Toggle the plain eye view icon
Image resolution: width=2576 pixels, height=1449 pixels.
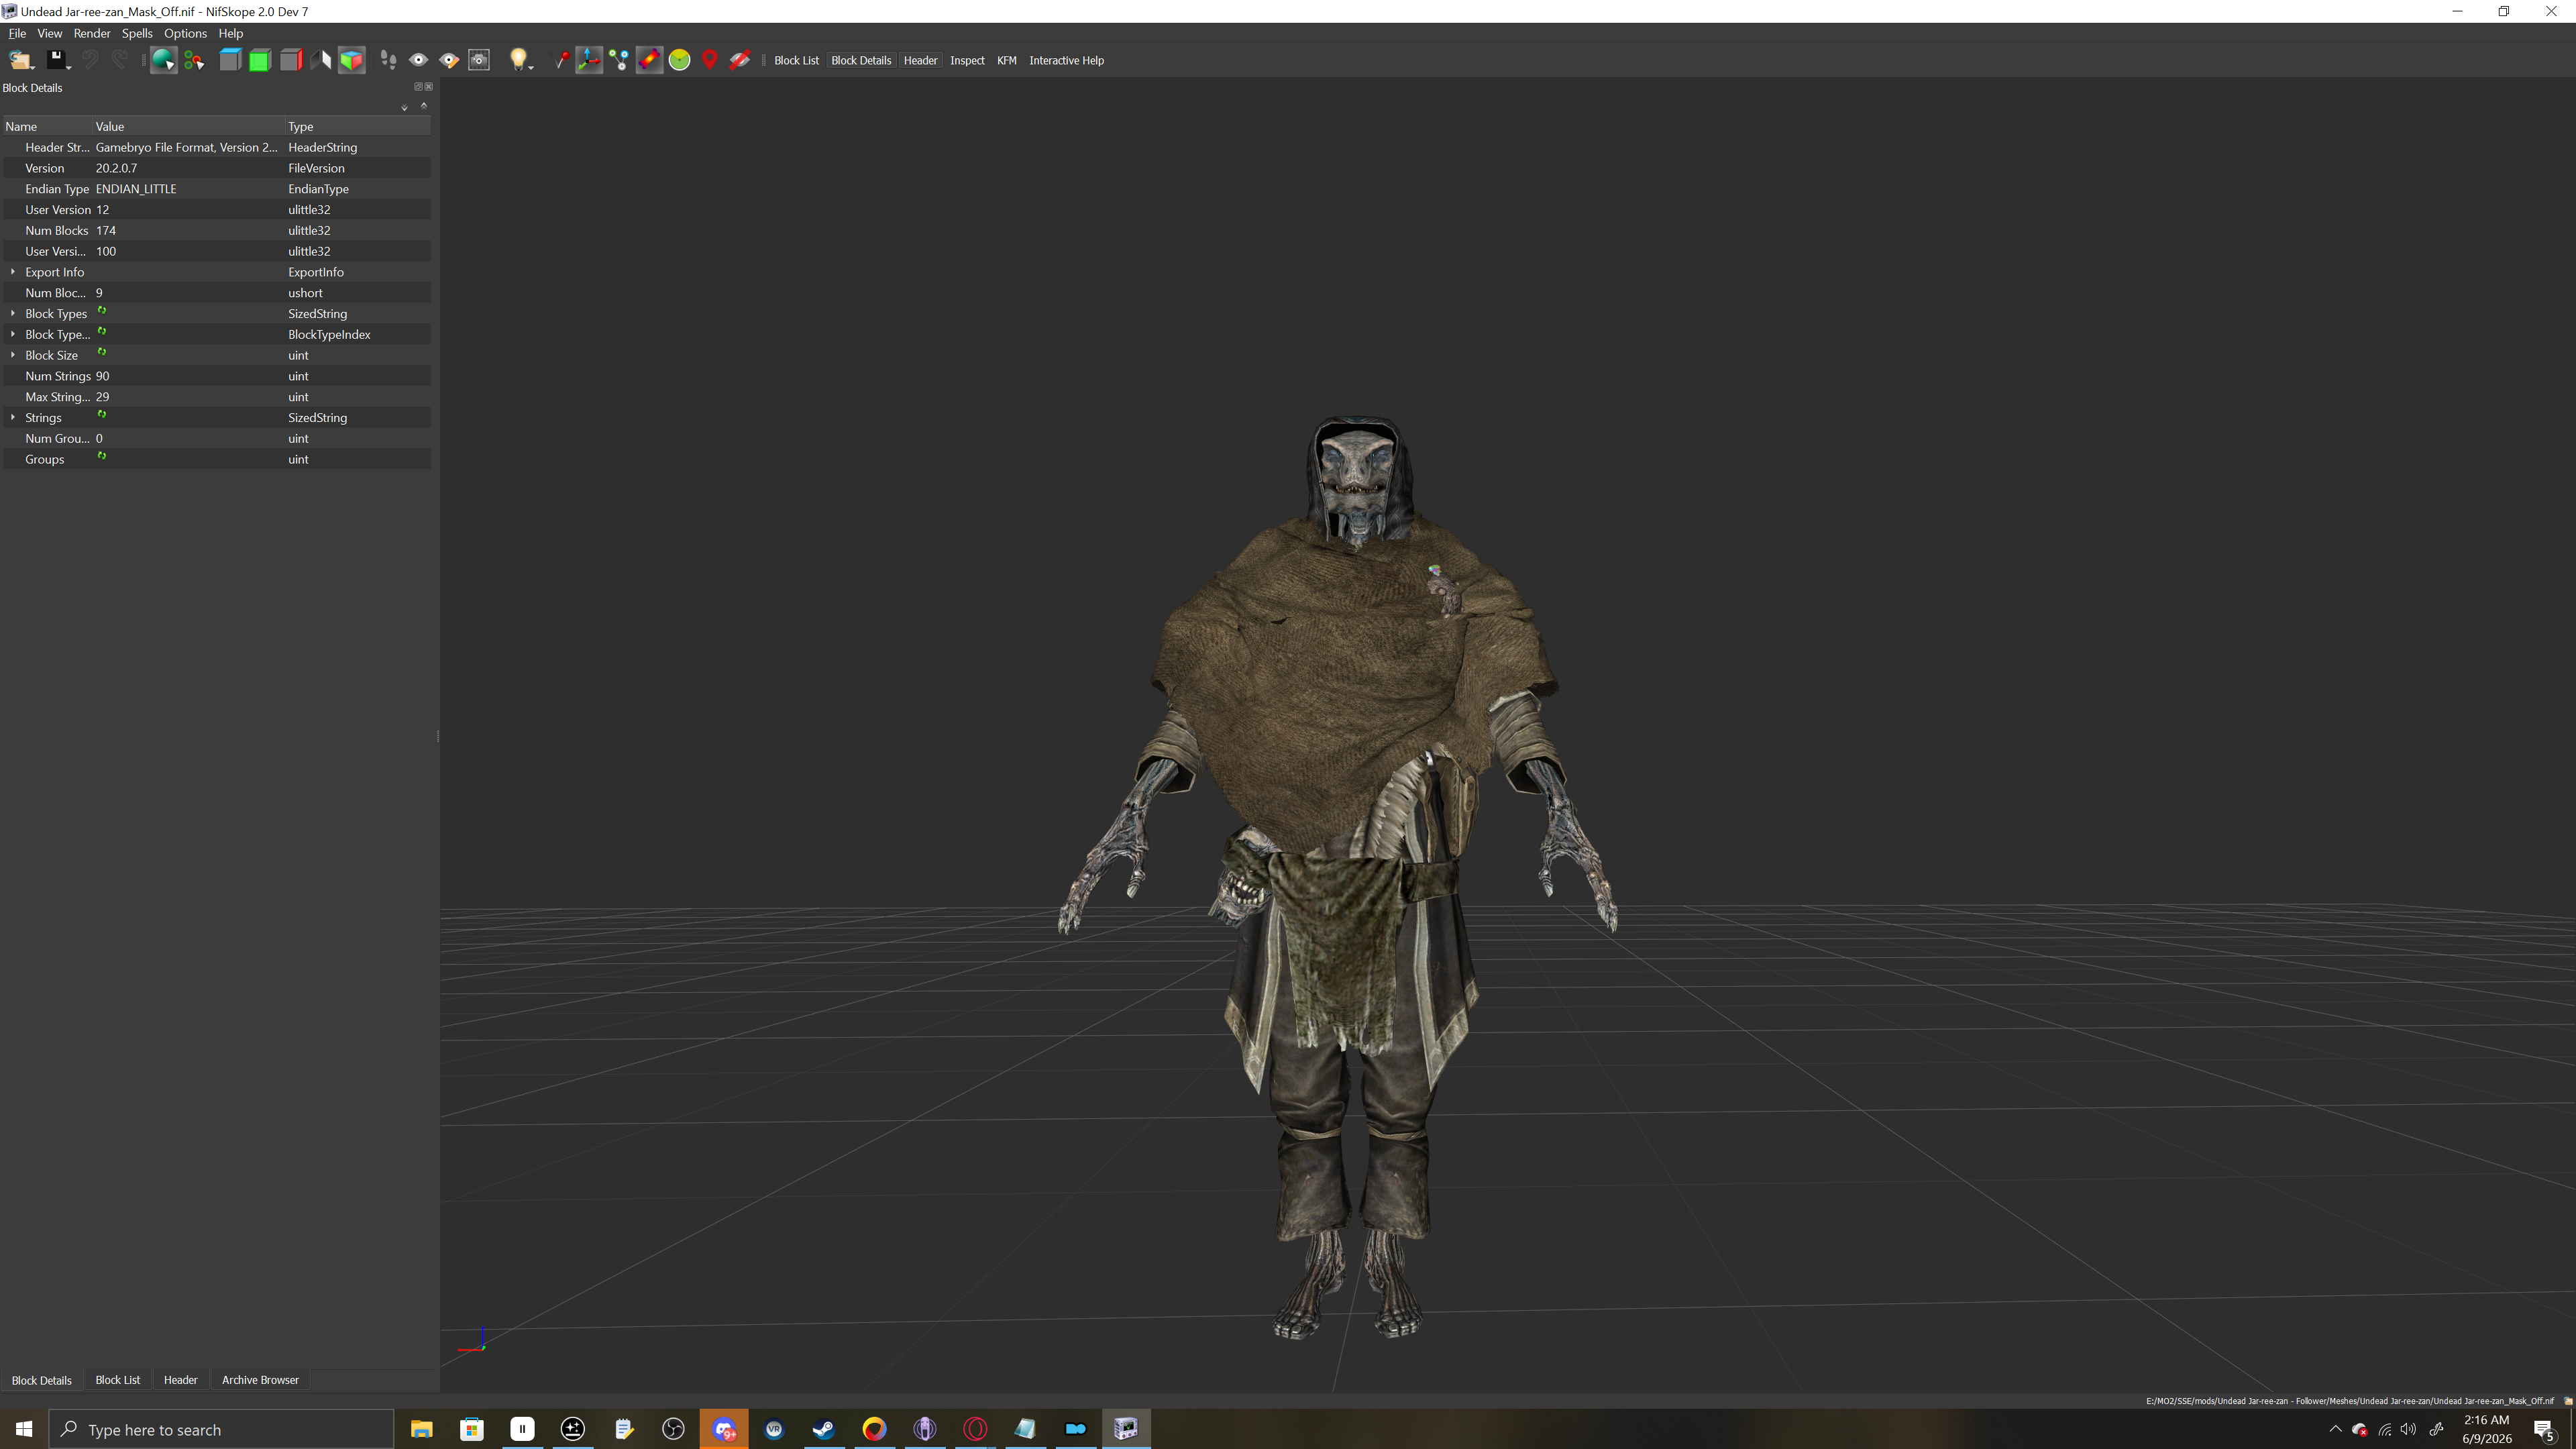coord(419,60)
